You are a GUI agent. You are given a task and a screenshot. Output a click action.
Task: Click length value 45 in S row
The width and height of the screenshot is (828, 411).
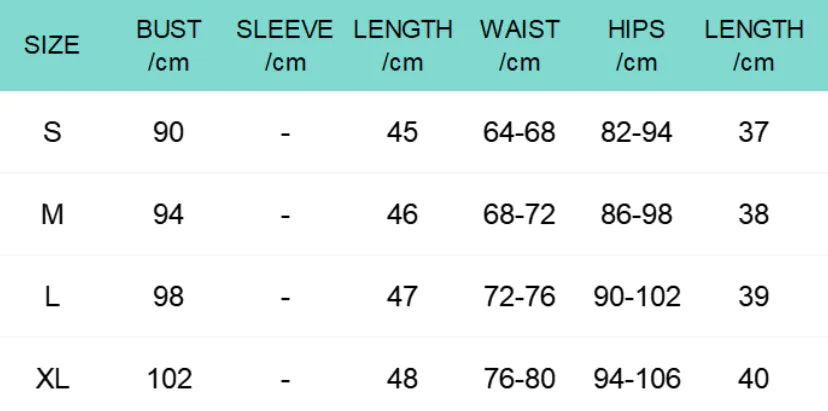[x=402, y=131]
